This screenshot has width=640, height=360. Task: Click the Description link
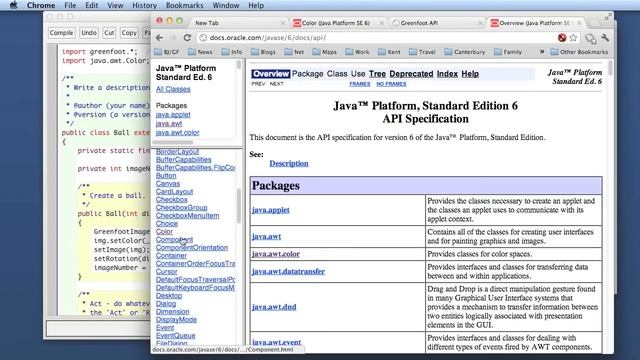(289, 163)
